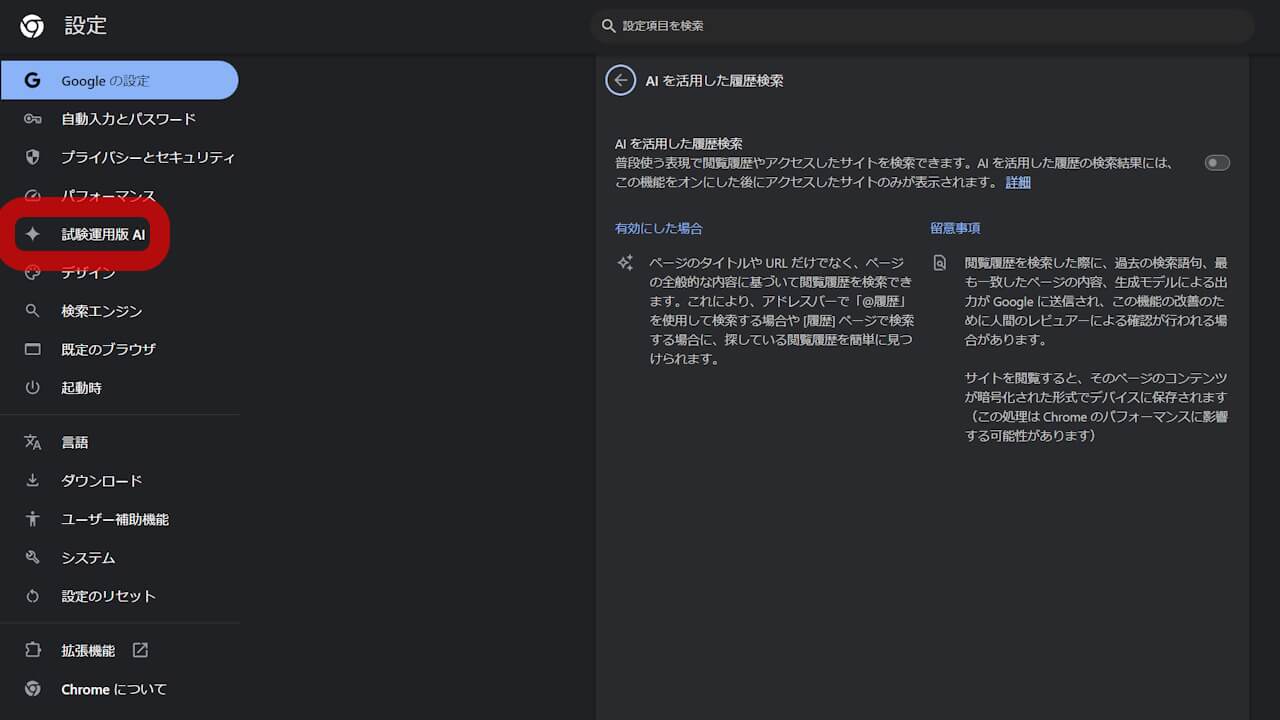1280x720 pixels.
Task: Select the 検索エンジン magnifier icon
Action: click(33, 311)
